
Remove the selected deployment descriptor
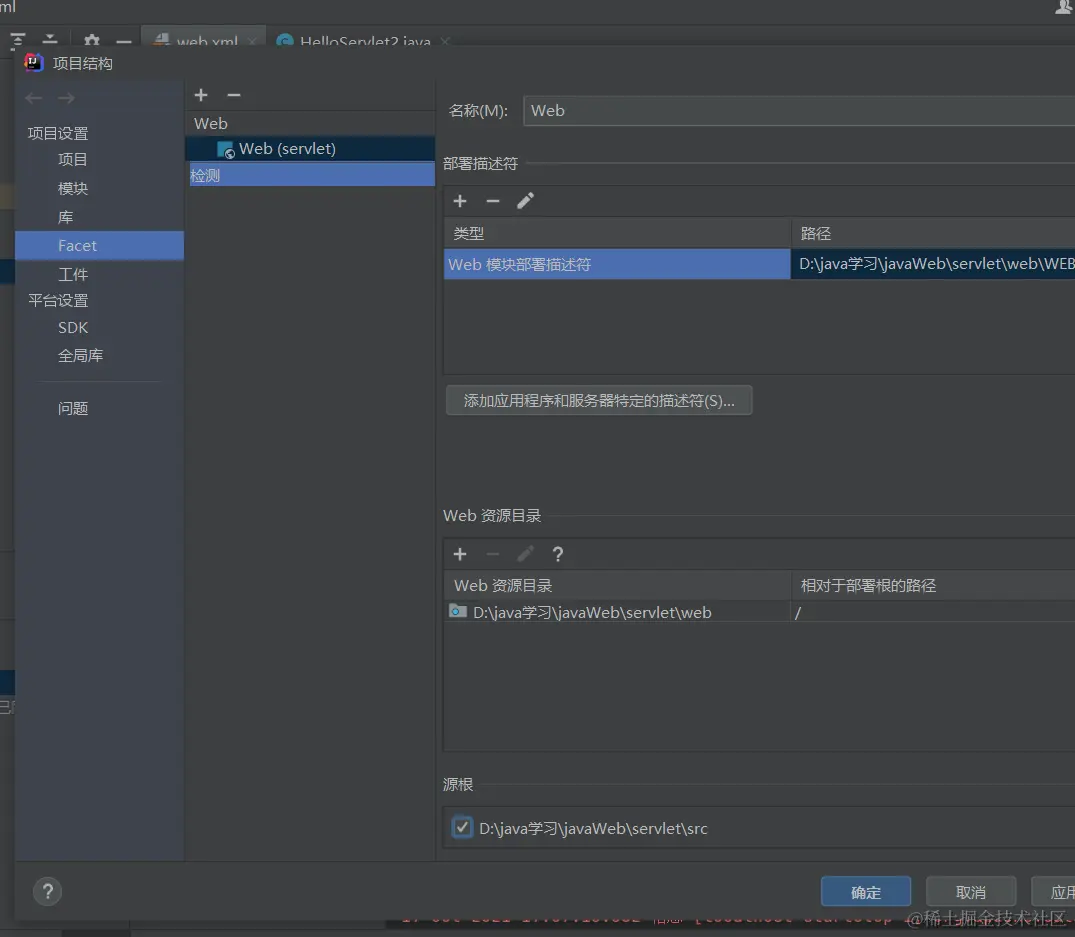(x=492, y=201)
